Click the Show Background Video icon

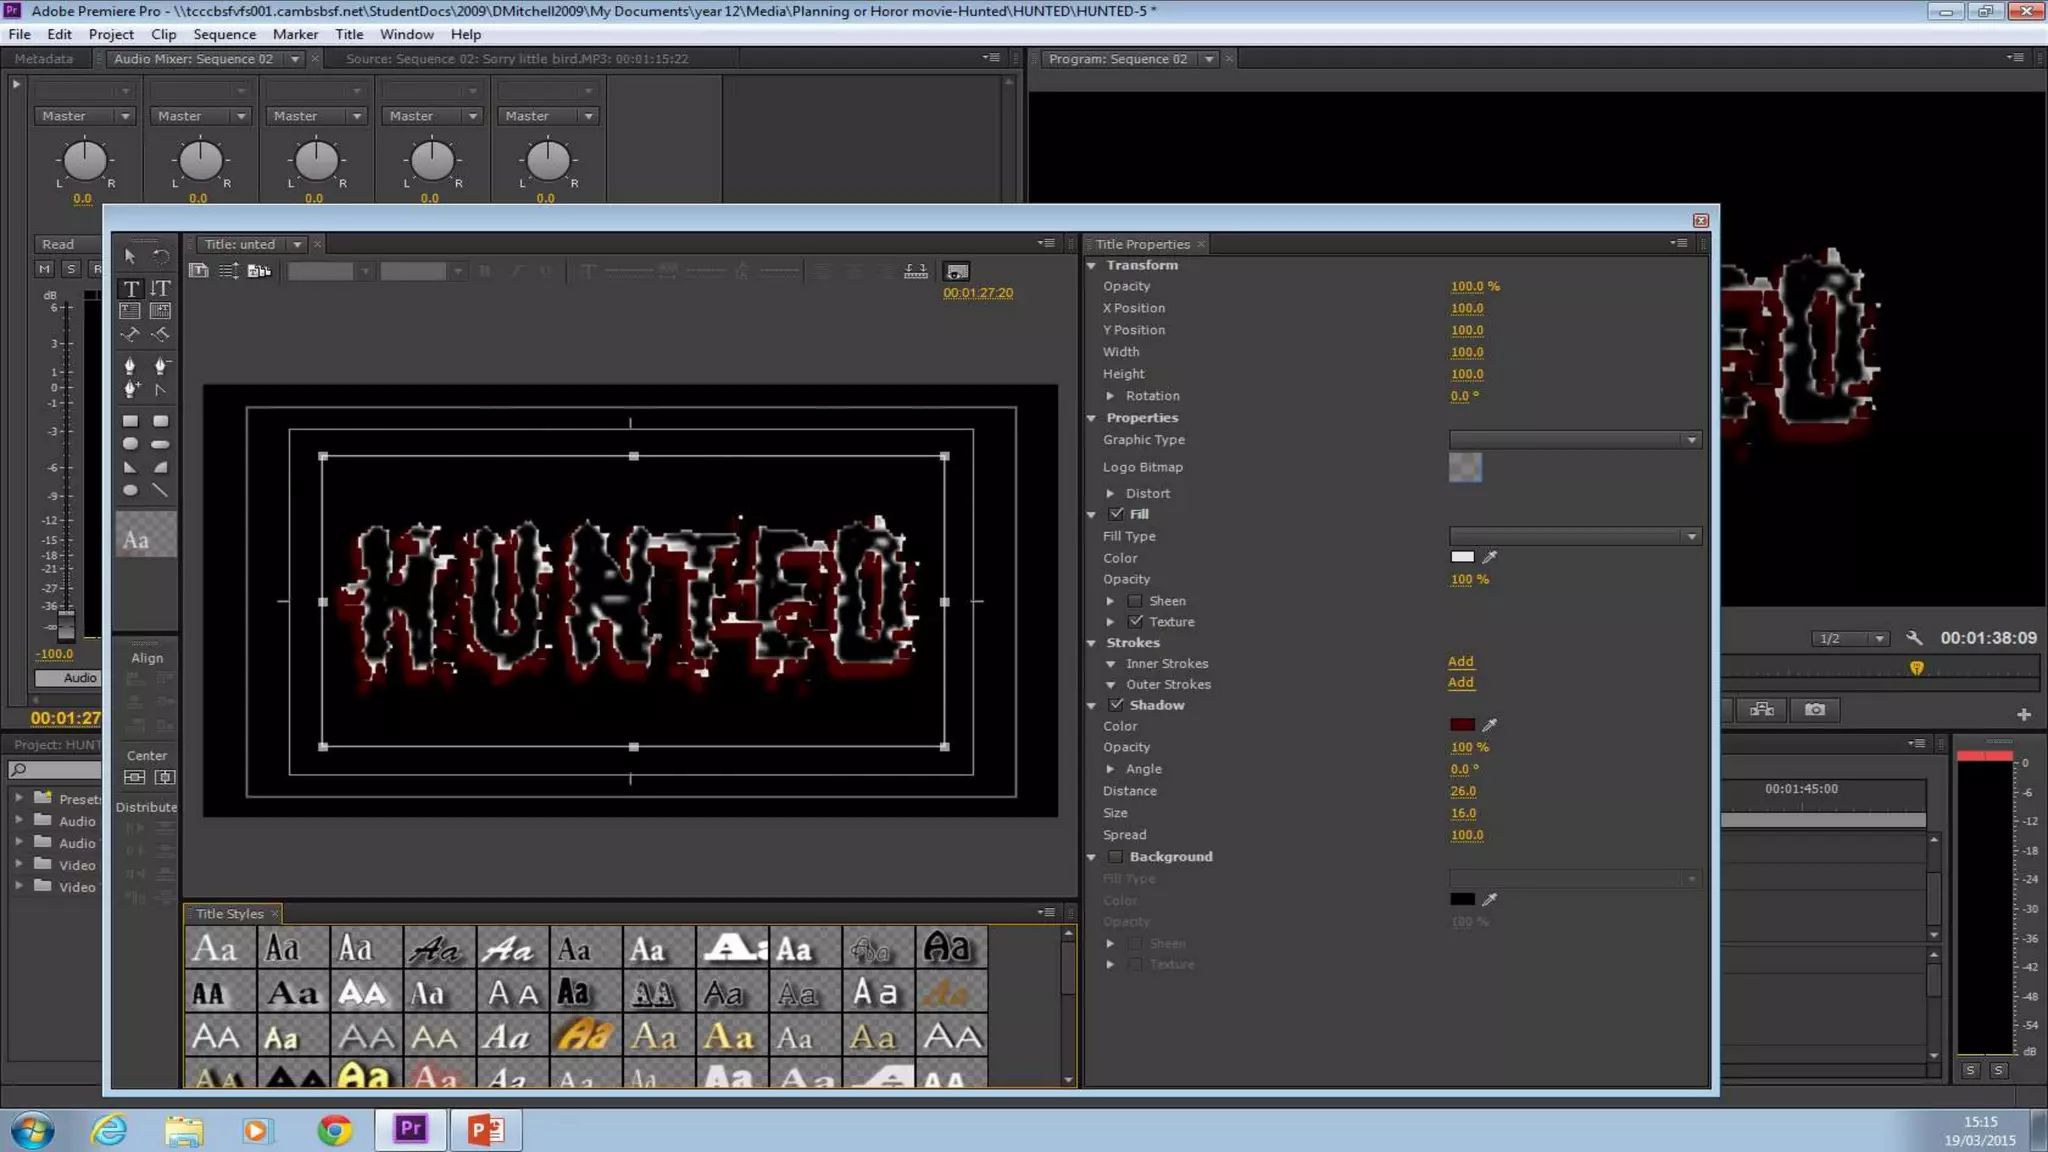(957, 272)
